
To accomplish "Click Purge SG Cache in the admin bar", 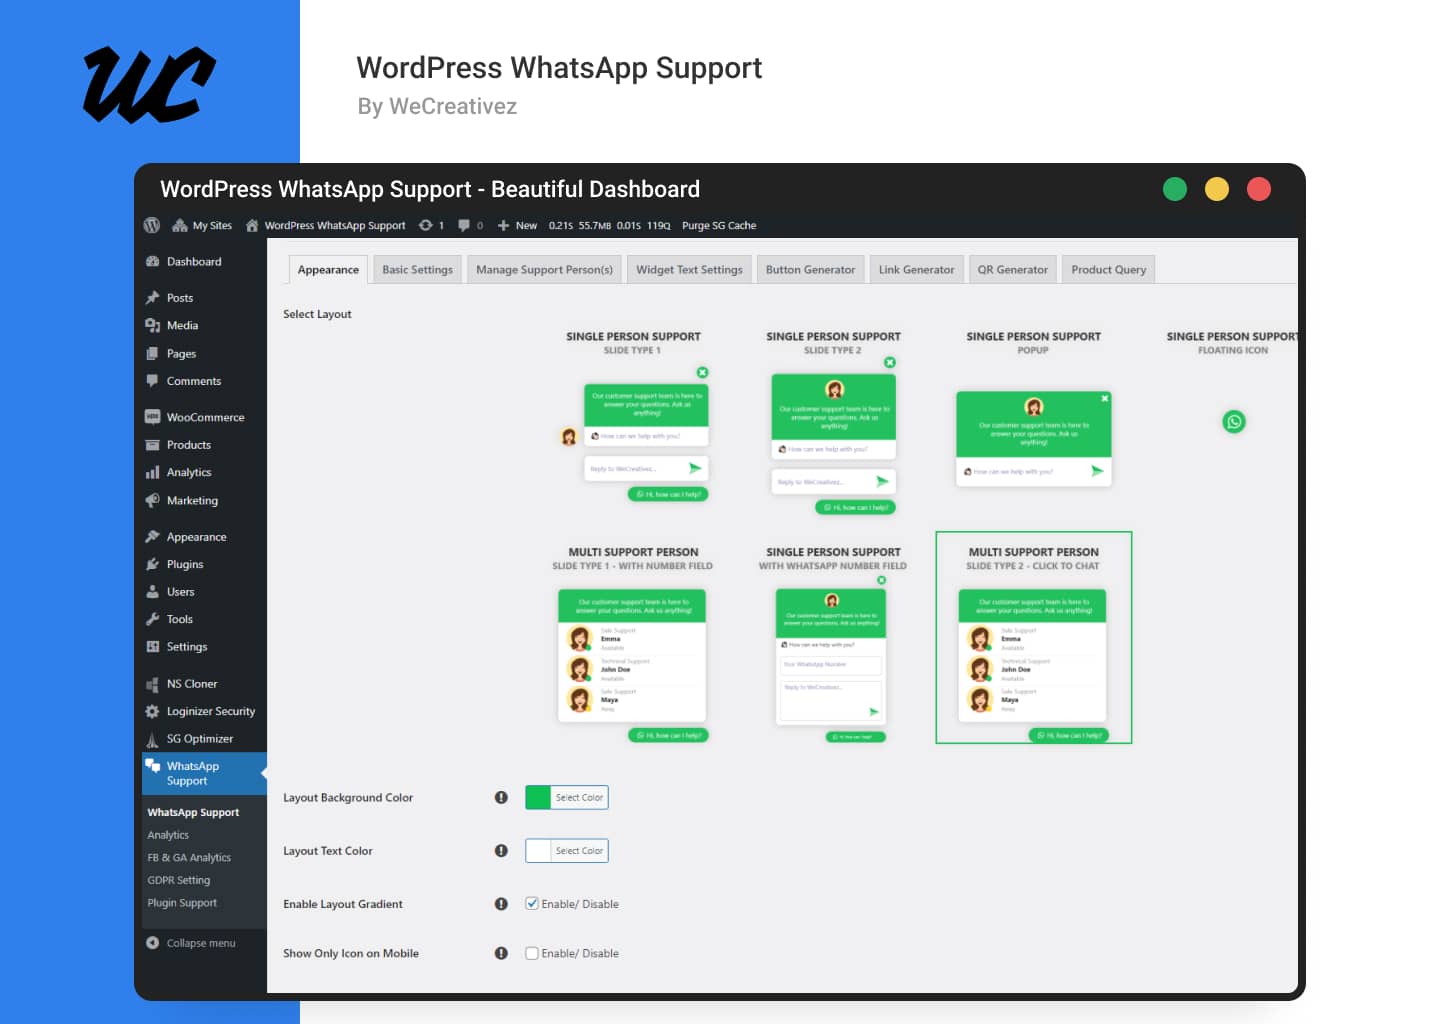I will click(719, 225).
